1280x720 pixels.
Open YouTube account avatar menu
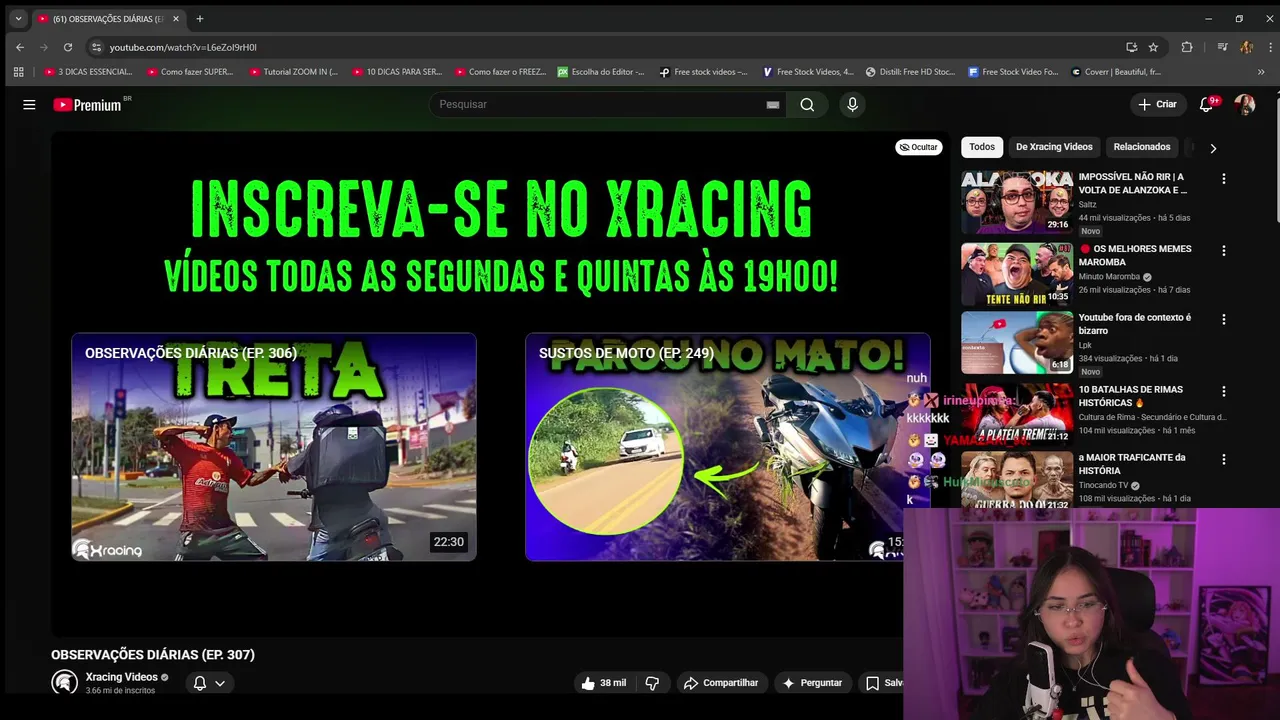tap(1244, 104)
